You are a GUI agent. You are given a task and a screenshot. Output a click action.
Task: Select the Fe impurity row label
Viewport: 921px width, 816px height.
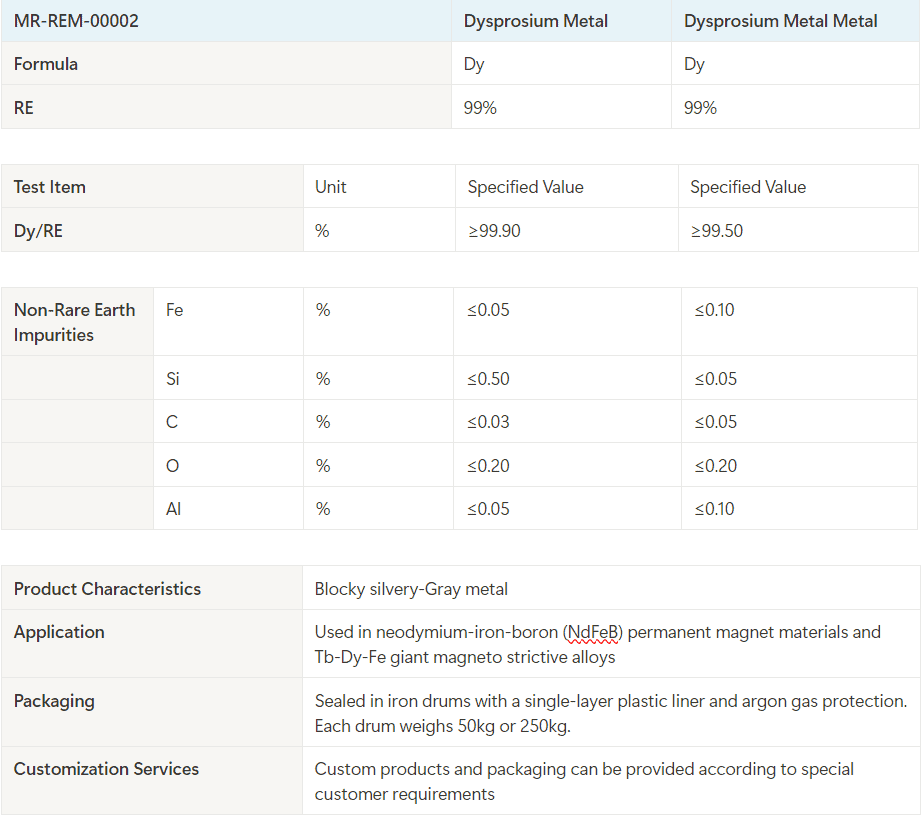(174, 310)
